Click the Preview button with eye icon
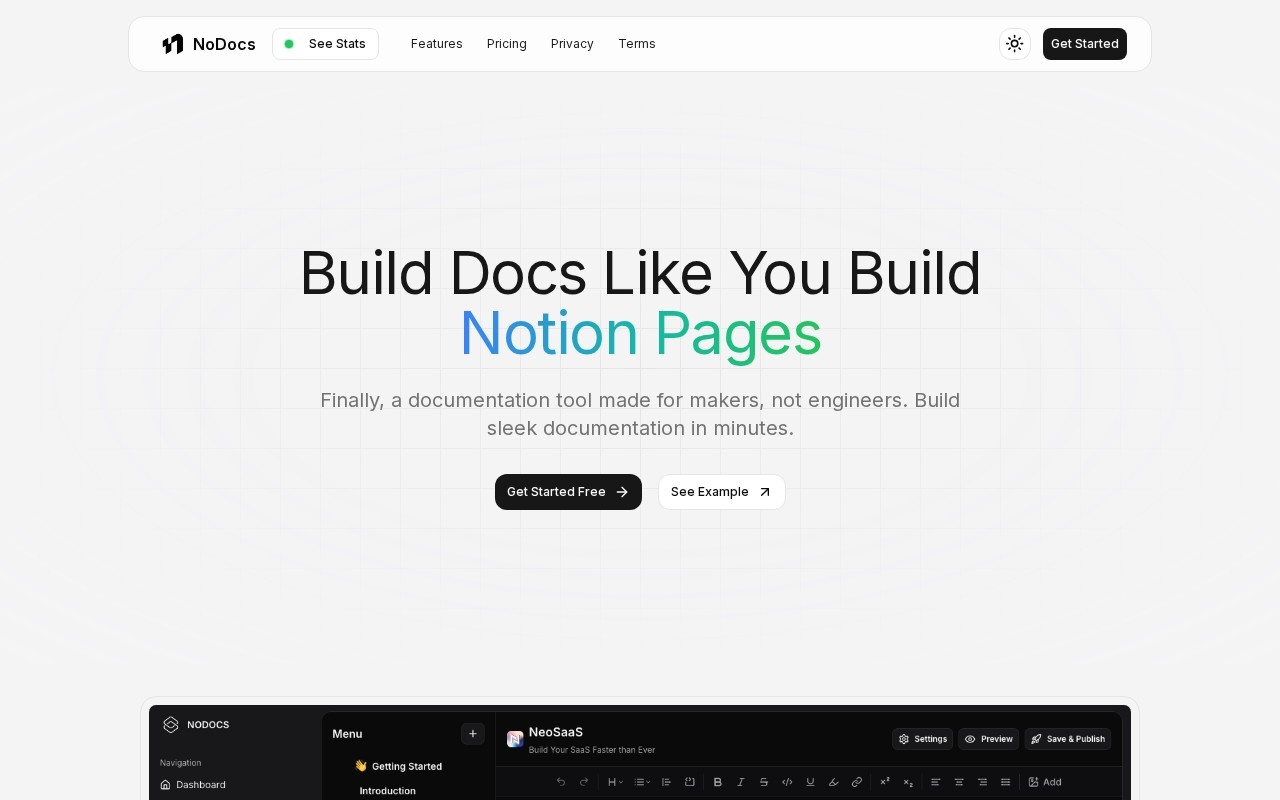 coord(989,739)
